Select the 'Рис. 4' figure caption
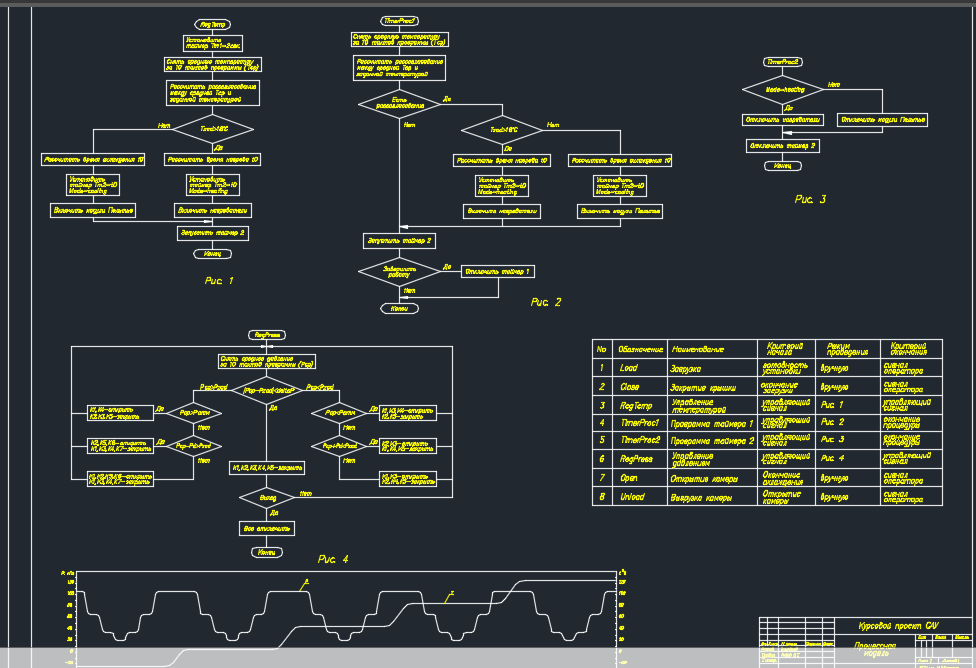 click(333, 559)
